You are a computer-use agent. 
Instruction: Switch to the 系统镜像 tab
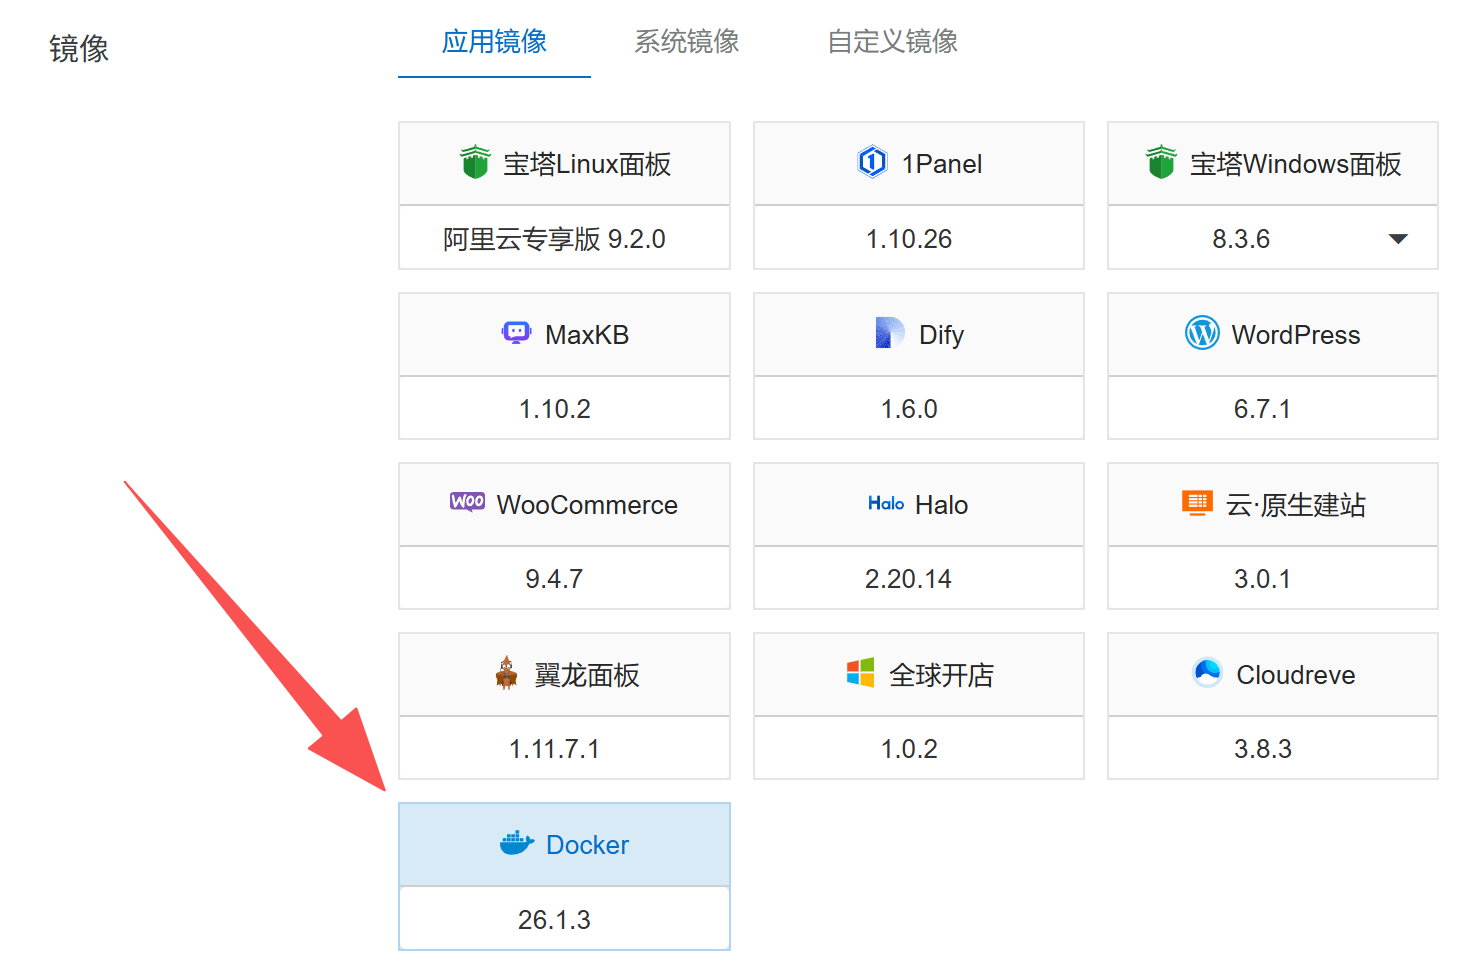[687, 41]
